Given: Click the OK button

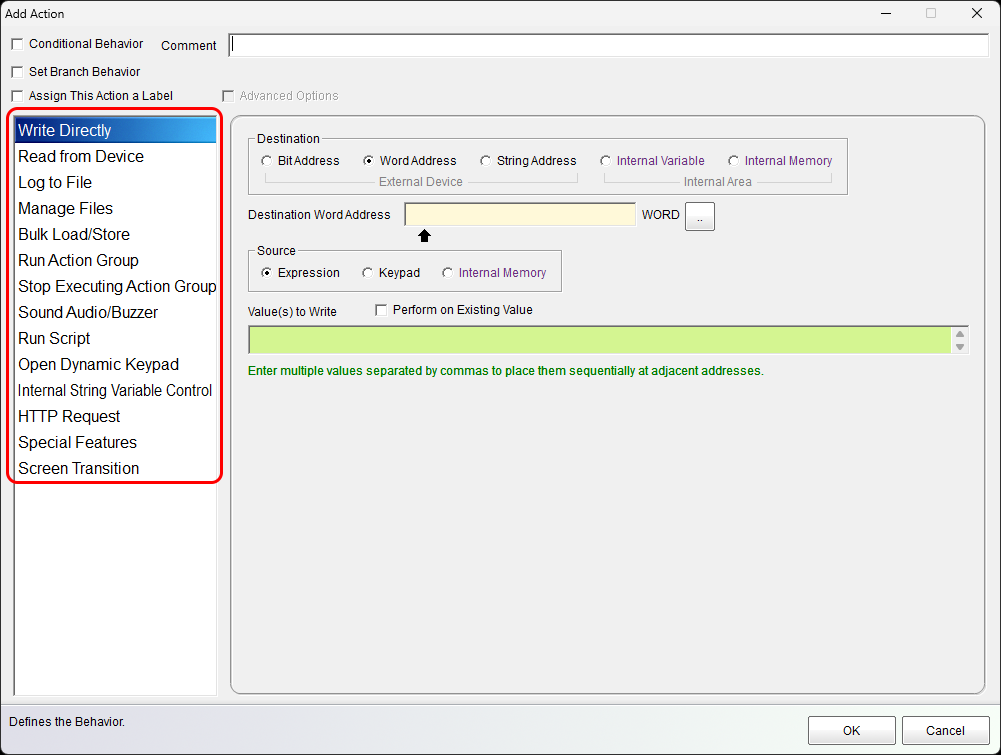Looking at the screenshot, I should tap(851, 730).
